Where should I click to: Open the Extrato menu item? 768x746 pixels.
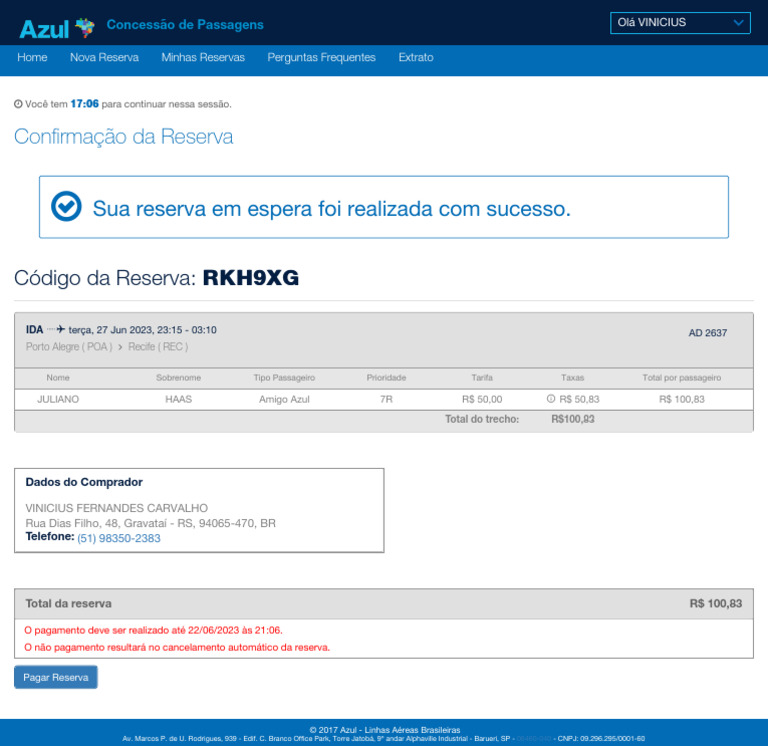(416, 57)
